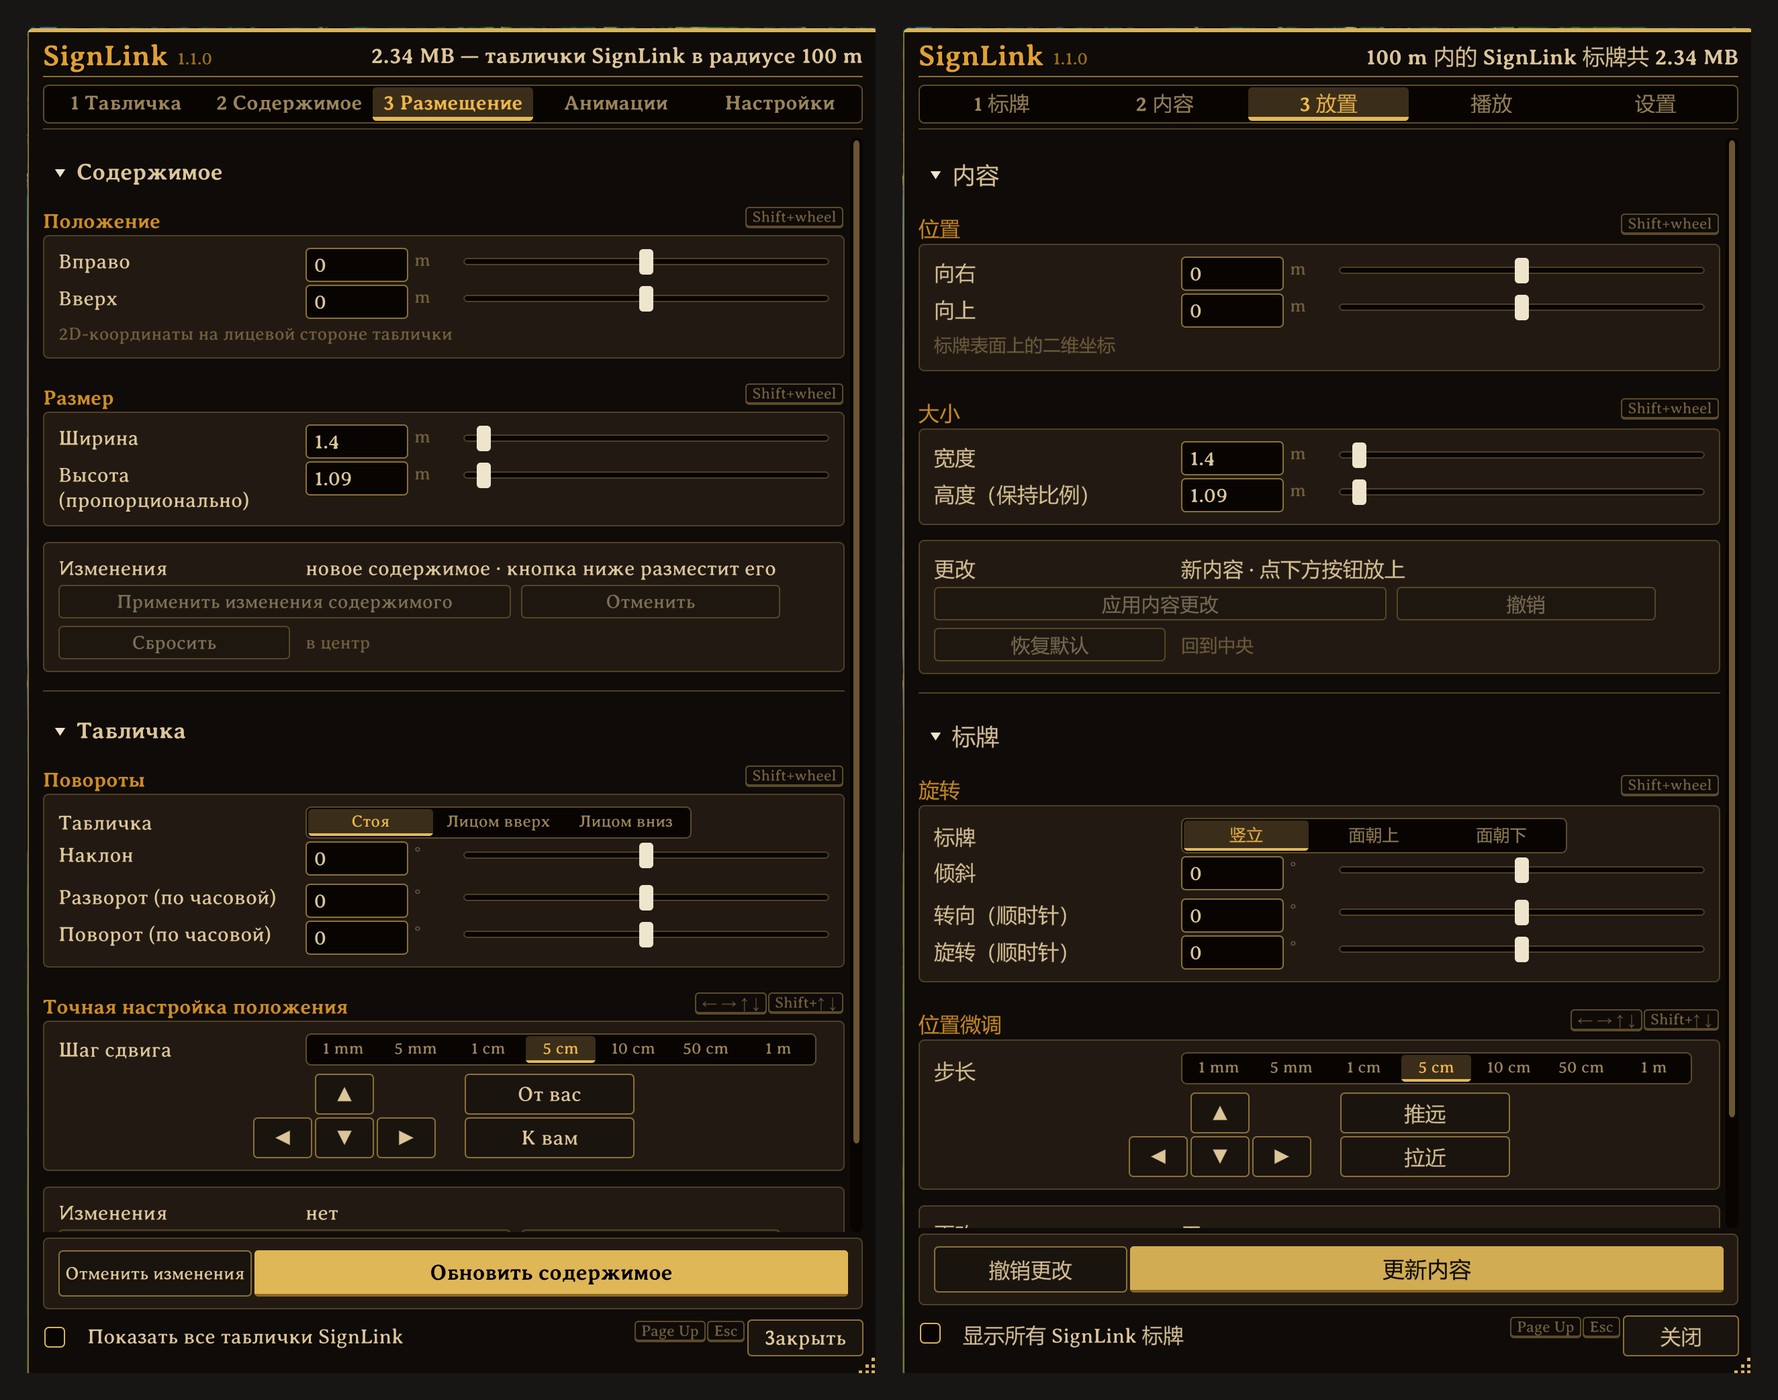The width and height of the screenshot is (1778, 1400).
Task: Enable Показать все таблички SignLink checkbox
Action: [x=55, y=1337]
